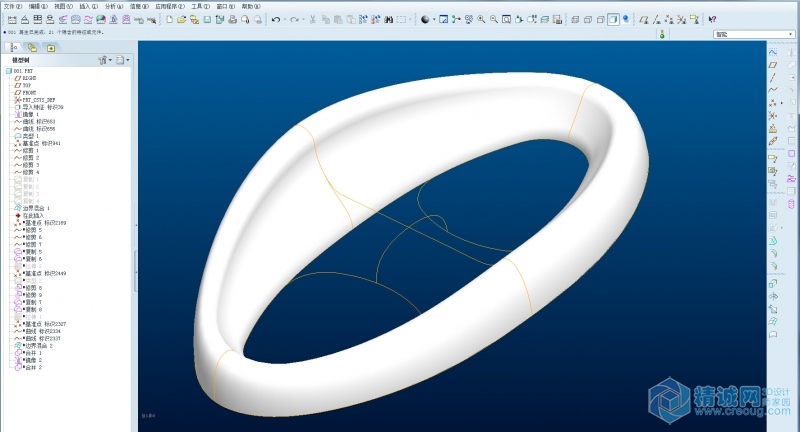Select the No Hidden display icon
The height and width of the screenshot is (432, 800).
[x=601, y=19]
